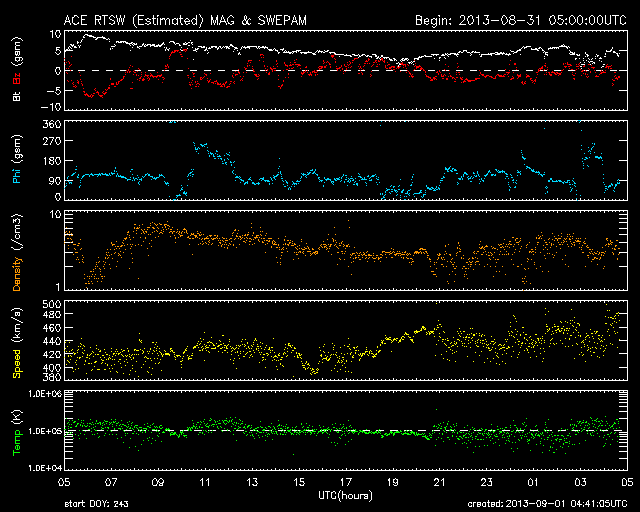Click the '400' tick on the Speed axis
This screenshot has height=512, width=640.
52,367
